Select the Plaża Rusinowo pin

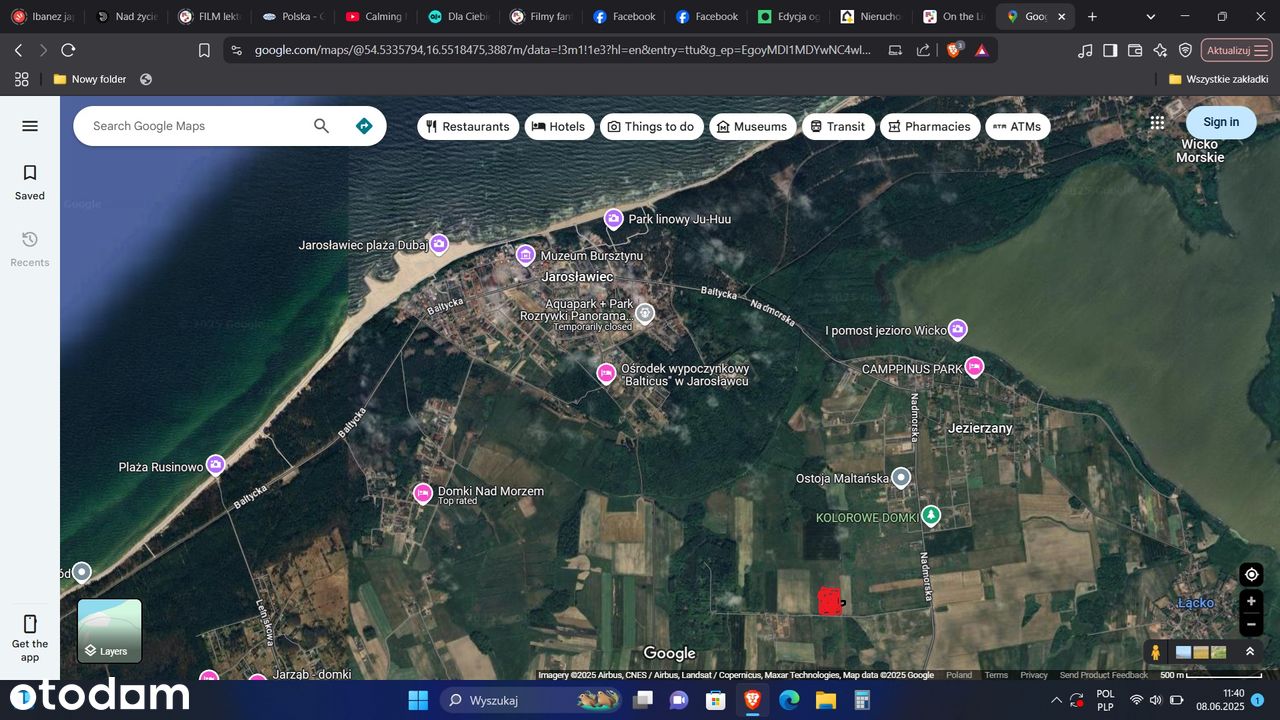point(216,465)
